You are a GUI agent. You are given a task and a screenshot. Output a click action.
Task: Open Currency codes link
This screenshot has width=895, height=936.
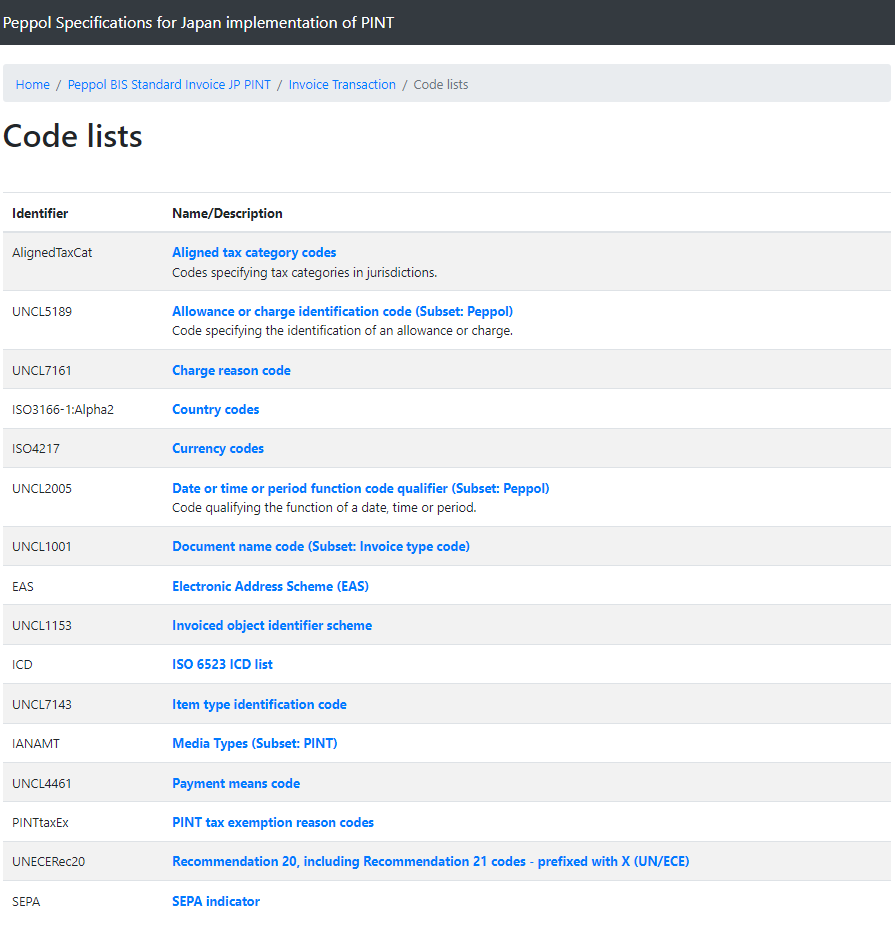(218, 449)
